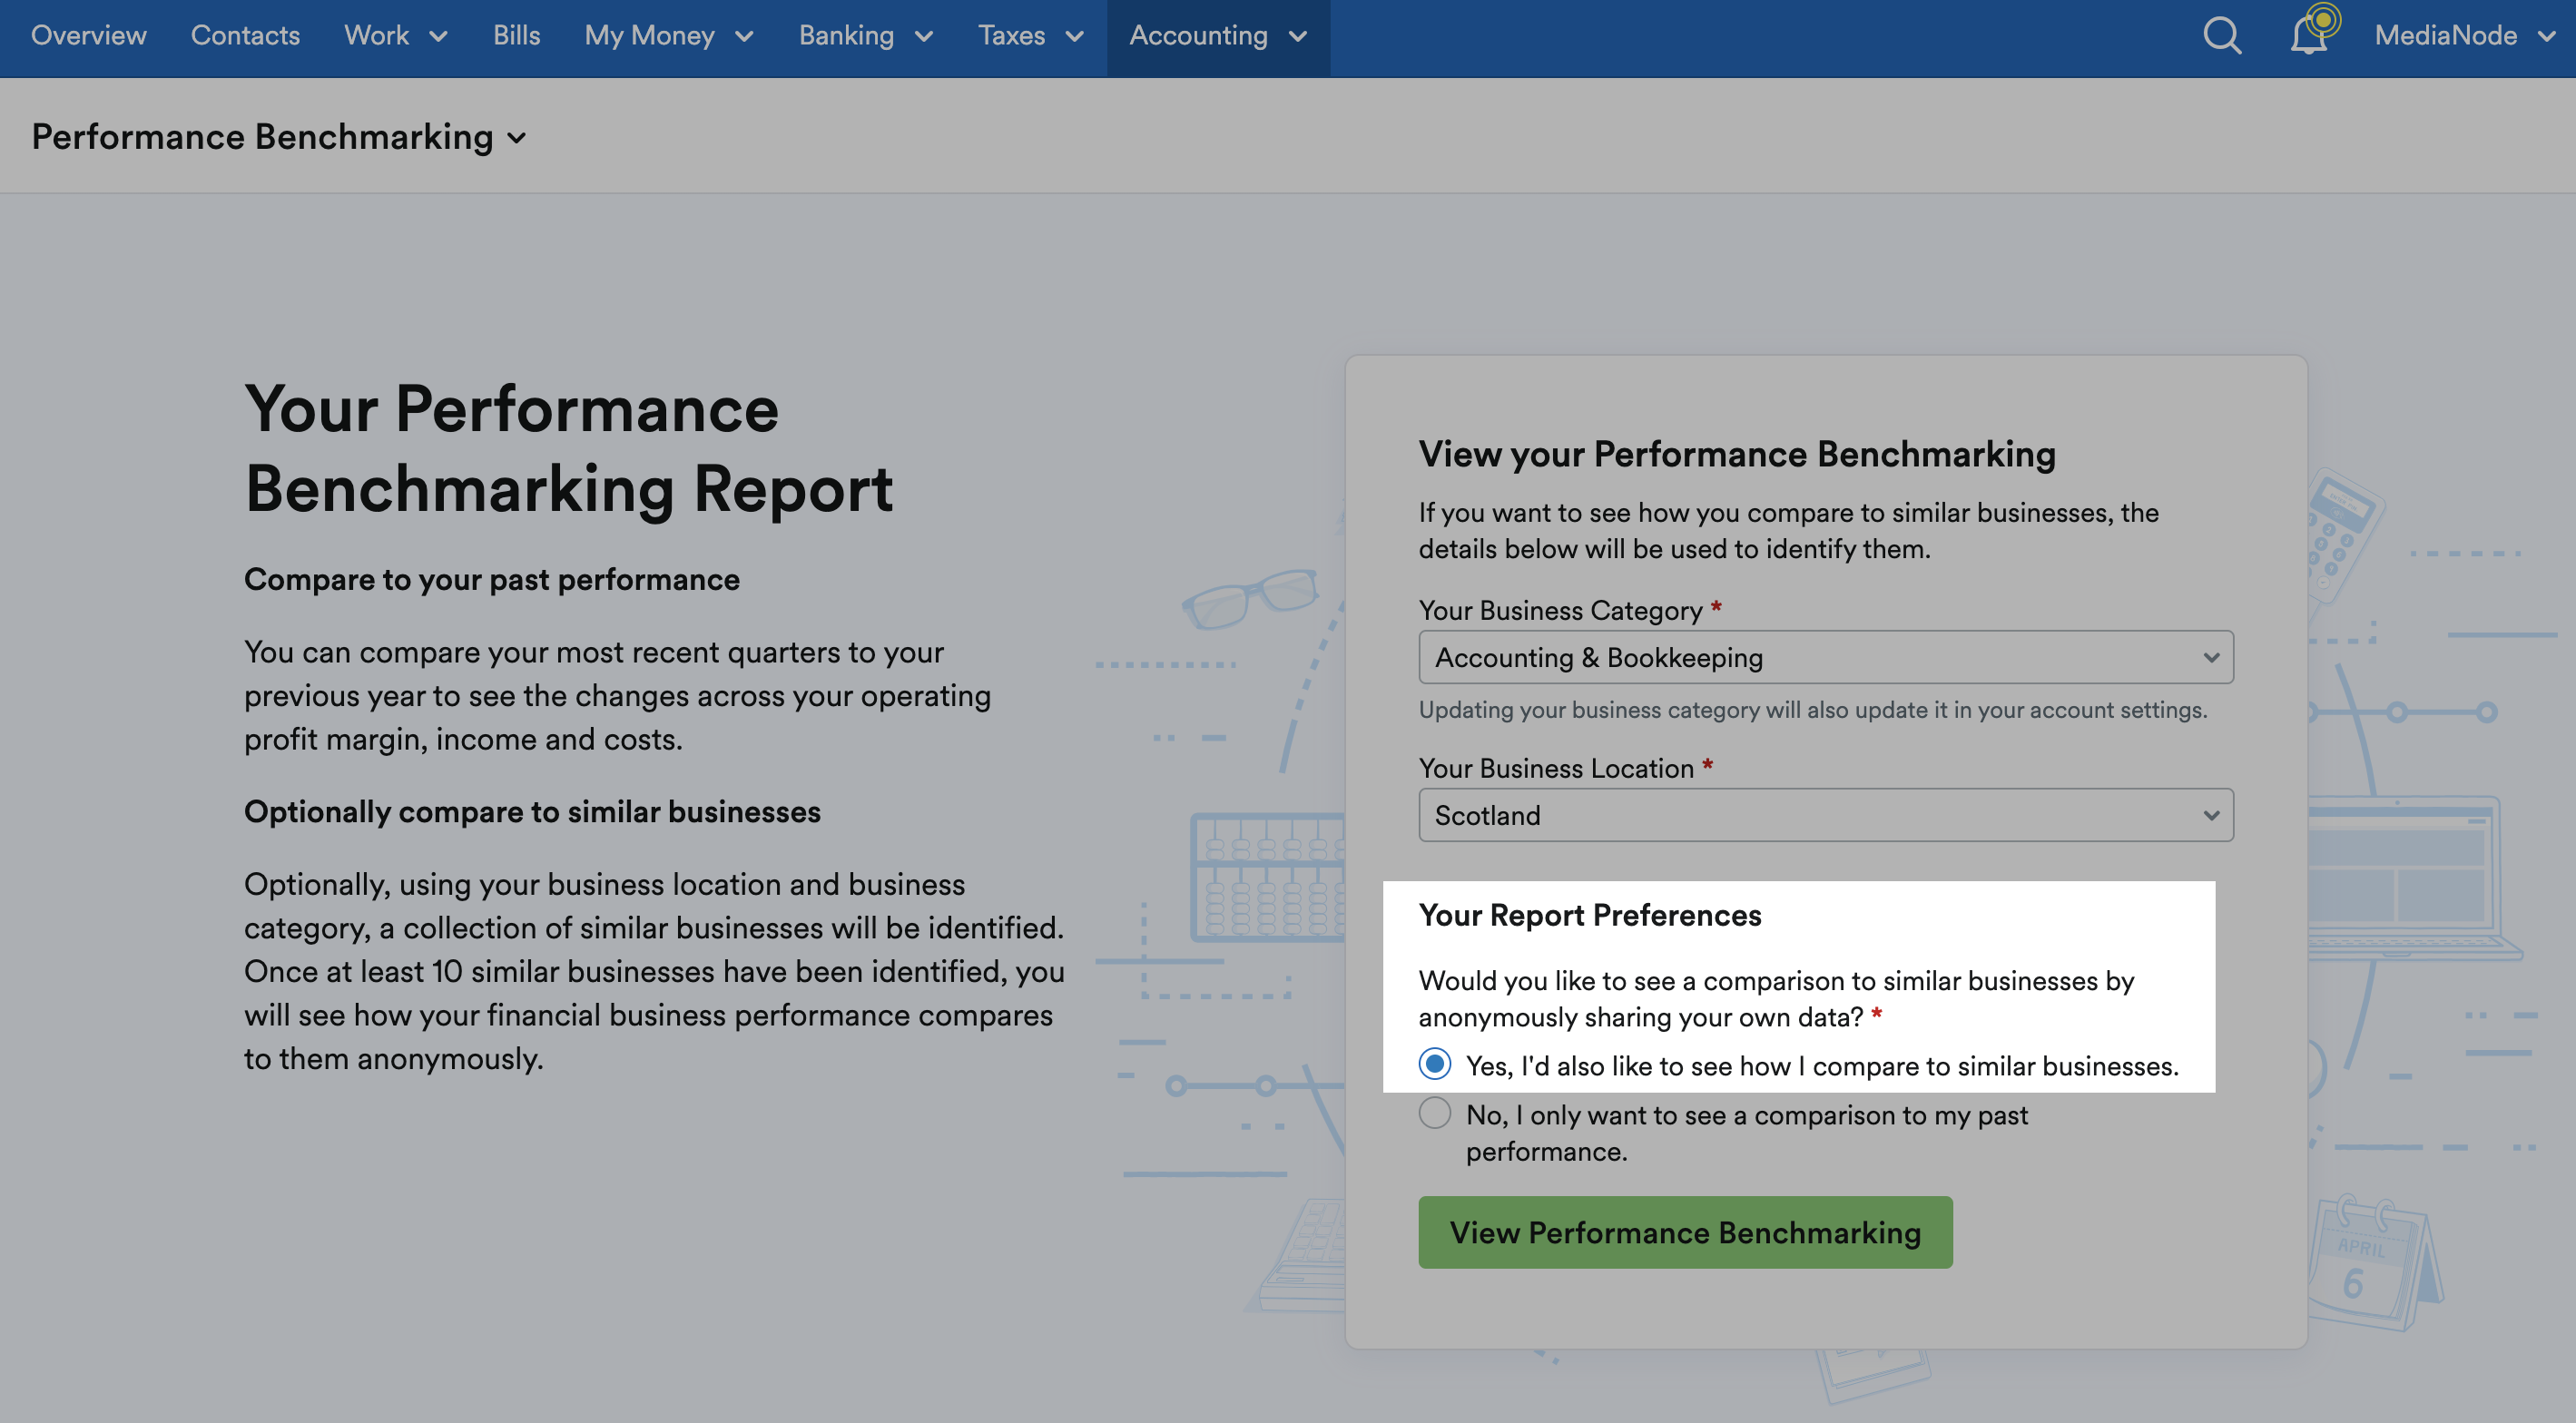
Task: Click 'Your Performance Benchmarking Report' main title
Action: 569,449
